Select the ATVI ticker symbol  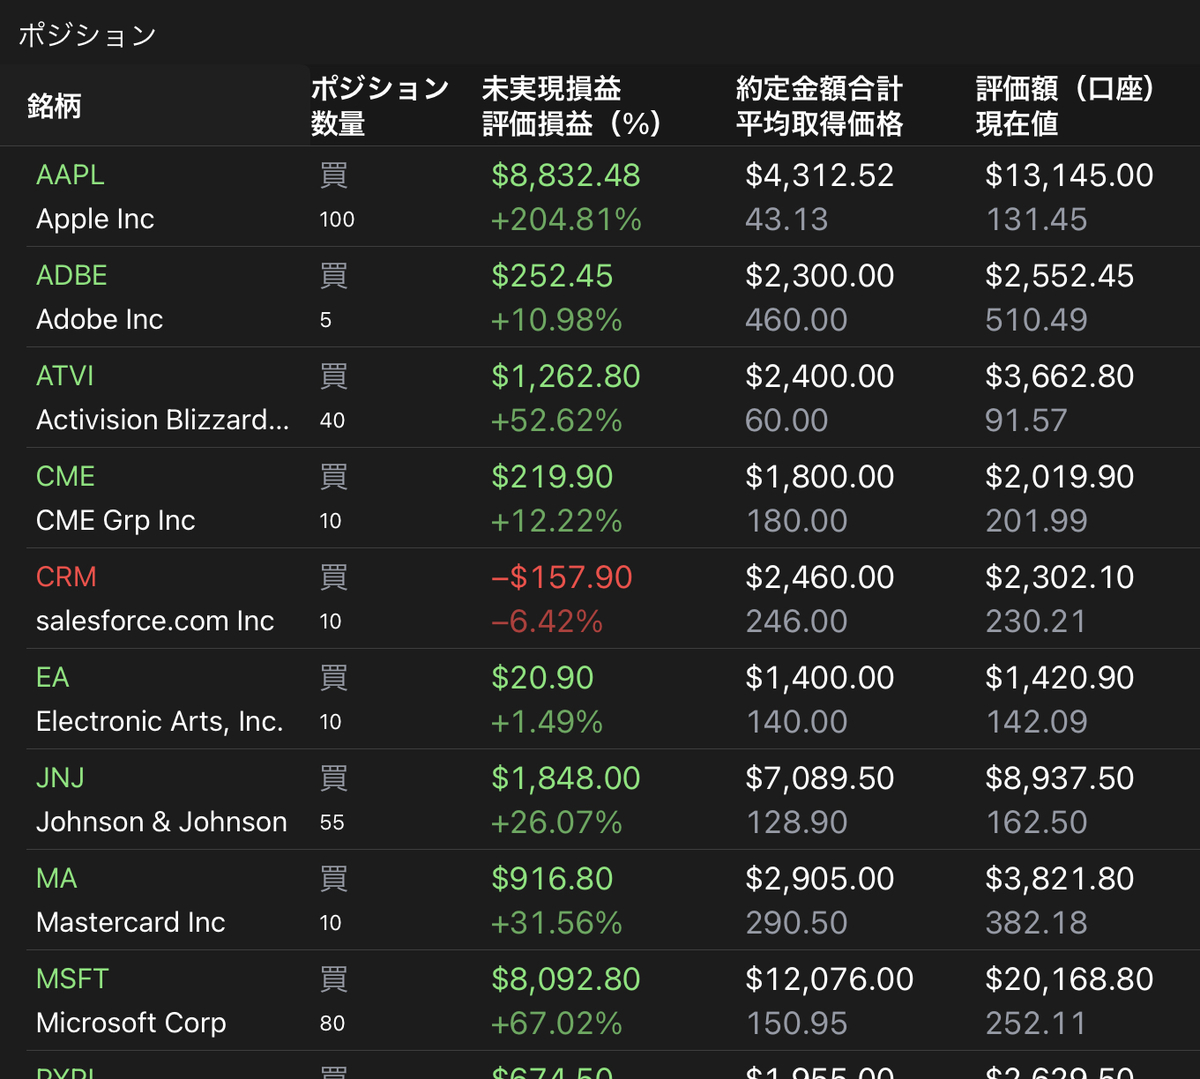point(65,376)
